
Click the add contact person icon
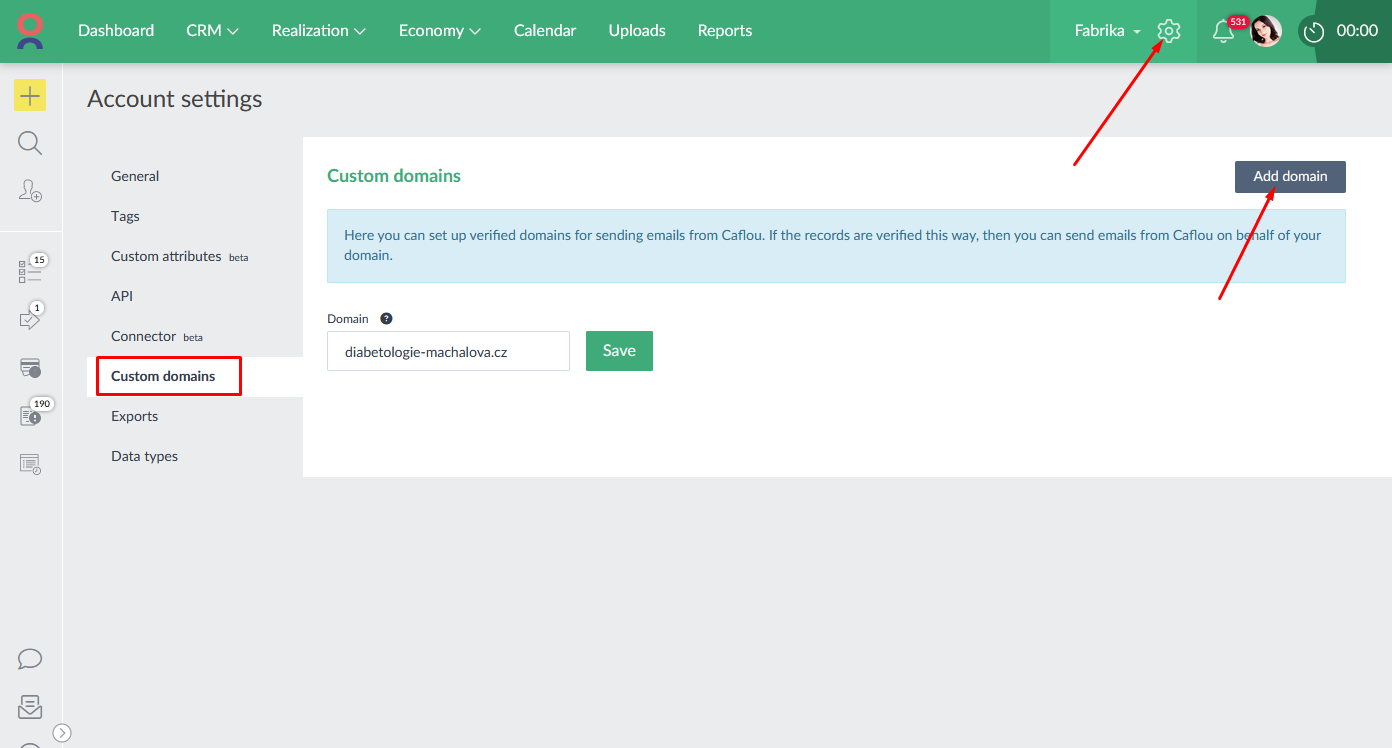pyautogui.click(x=30, y=190)
